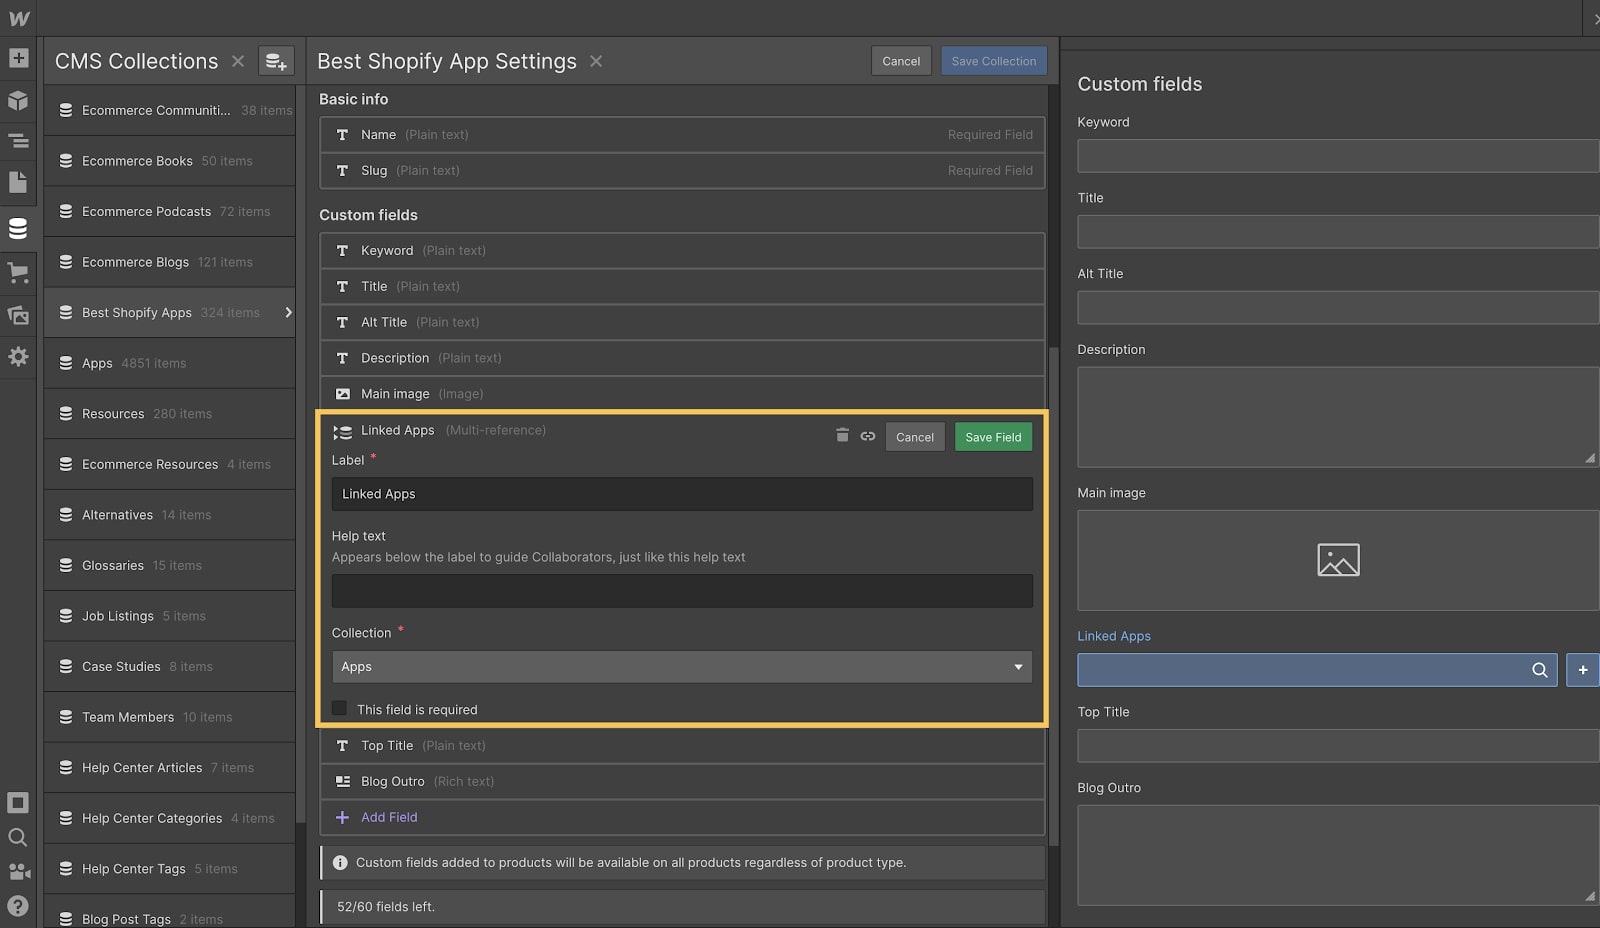Open the Team Members collection
Screen dimensions: 1600x928
[x=170, y=717]
